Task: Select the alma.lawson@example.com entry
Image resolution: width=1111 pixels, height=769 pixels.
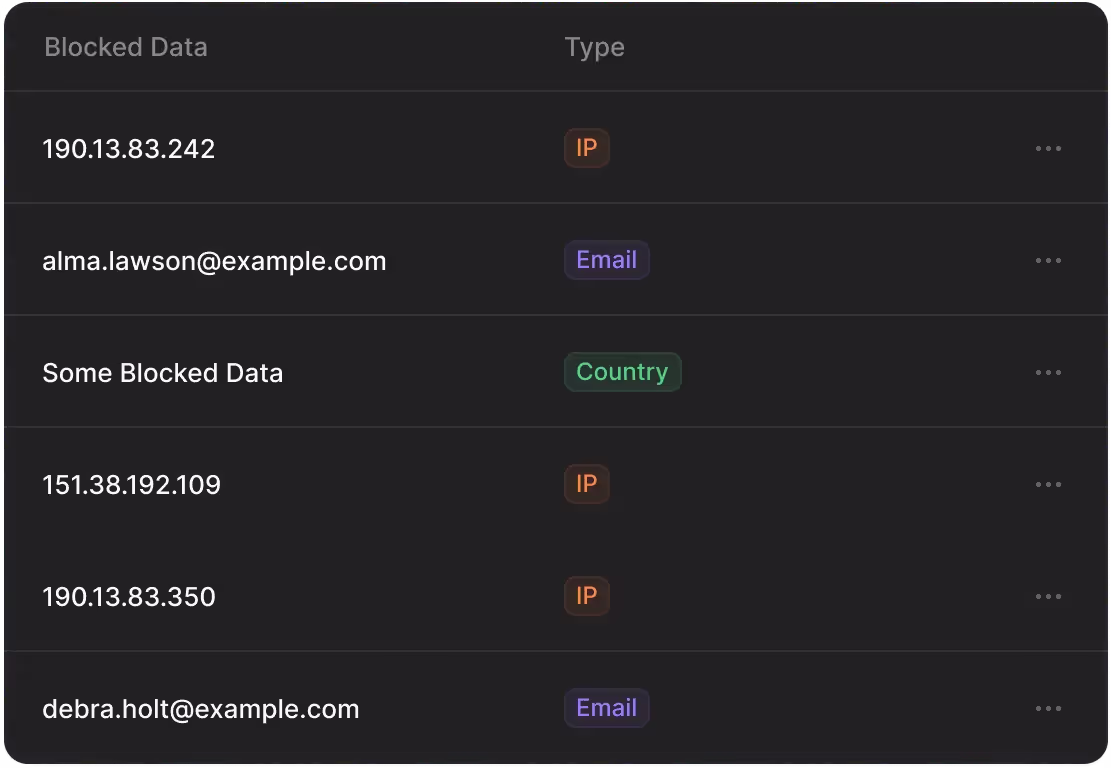Action: (214, 261)
